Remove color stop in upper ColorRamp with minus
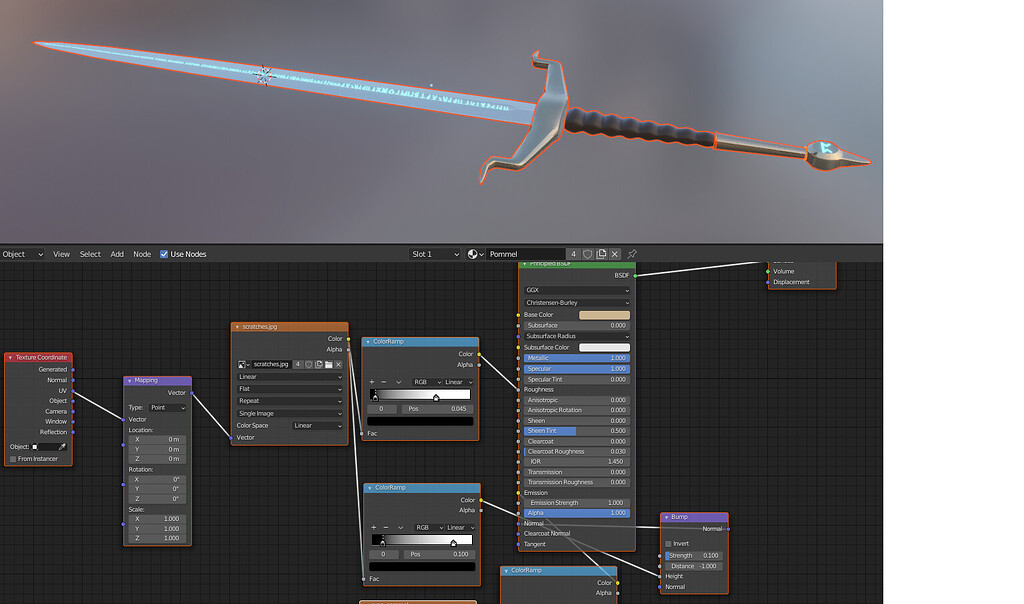Screen dimensions: 1024x604 click(383, 382)
